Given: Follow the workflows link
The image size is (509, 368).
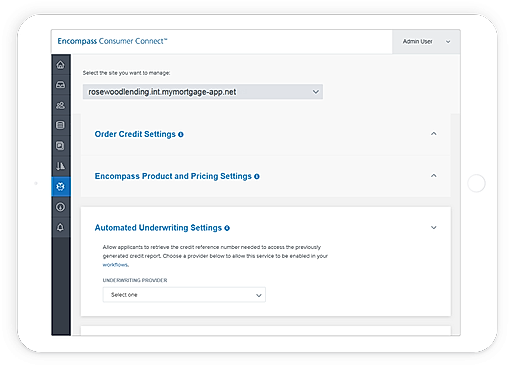Looking at the screenshot, I should pyautogui.click(x=115, y=265).
